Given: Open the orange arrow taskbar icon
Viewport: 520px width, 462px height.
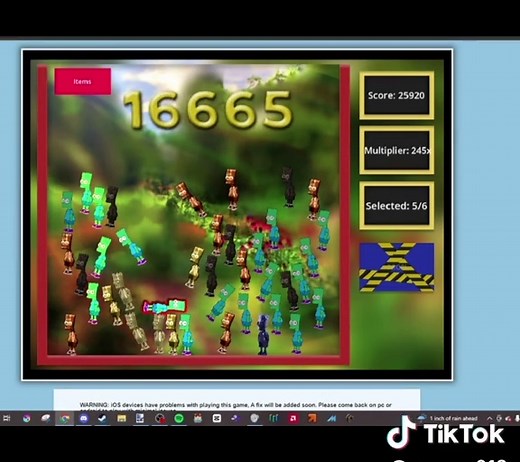Looking at the screenshot, I should point(312,418).
